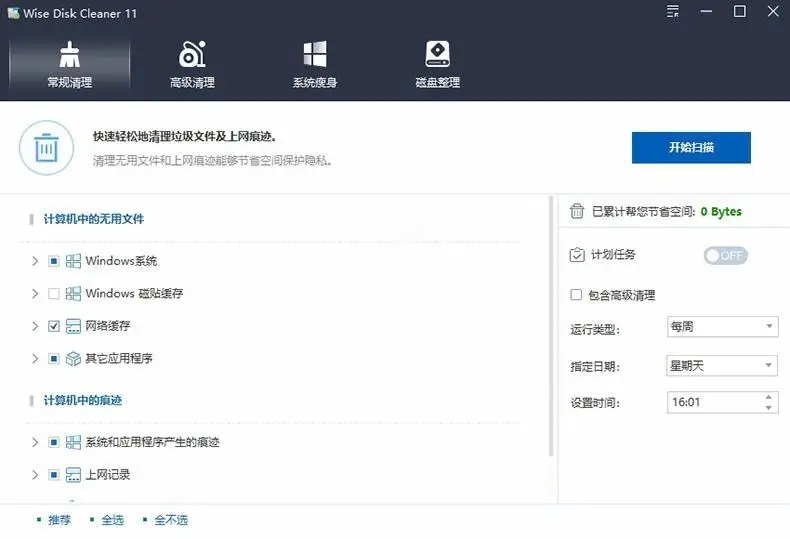Minimize the Wise Disk Cleaner window

pyautogui.click(x=706, y=11)
